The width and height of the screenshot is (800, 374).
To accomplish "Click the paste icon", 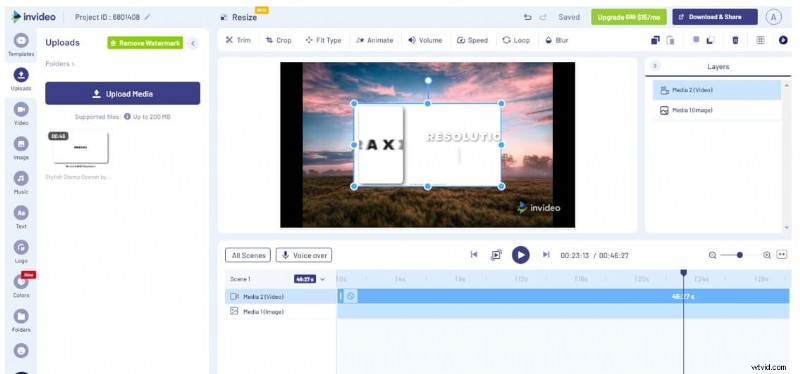I will pos(671,40).
